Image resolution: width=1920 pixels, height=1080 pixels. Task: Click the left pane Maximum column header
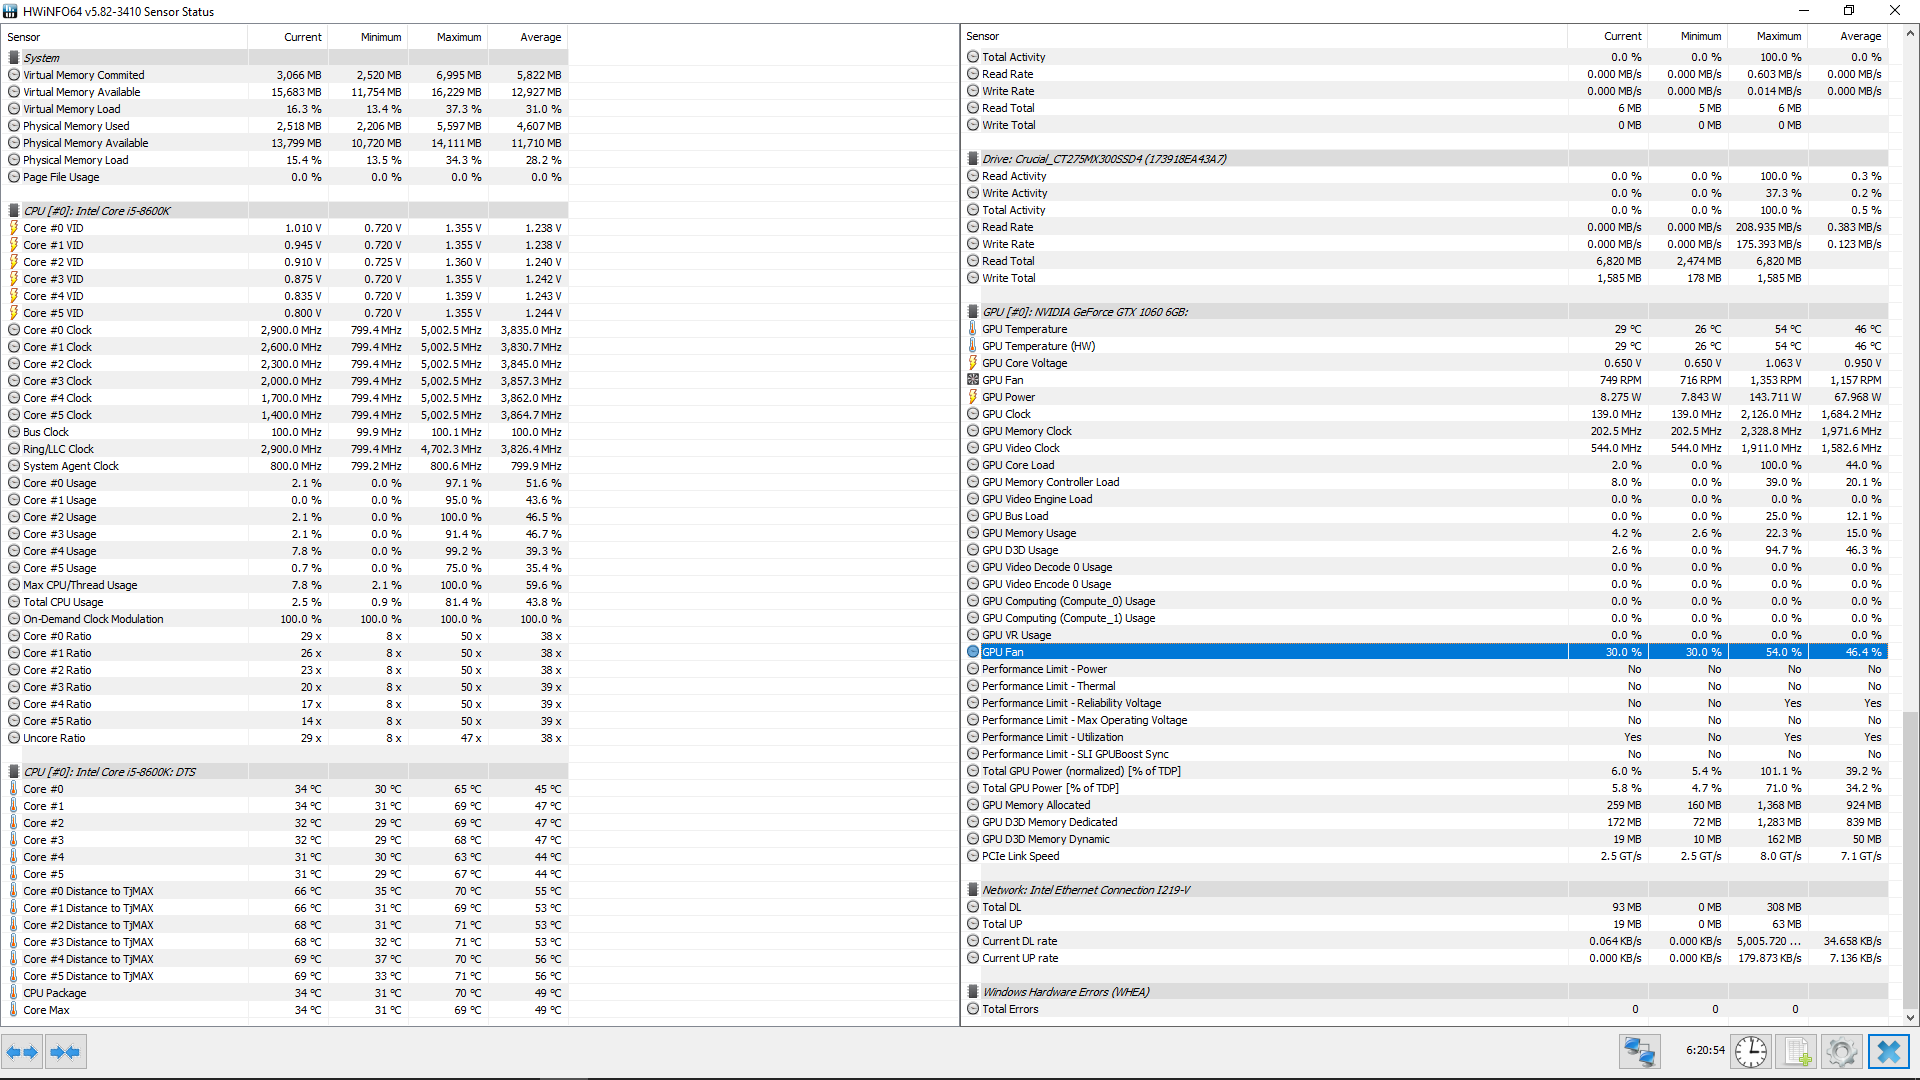tap(458, 37)
